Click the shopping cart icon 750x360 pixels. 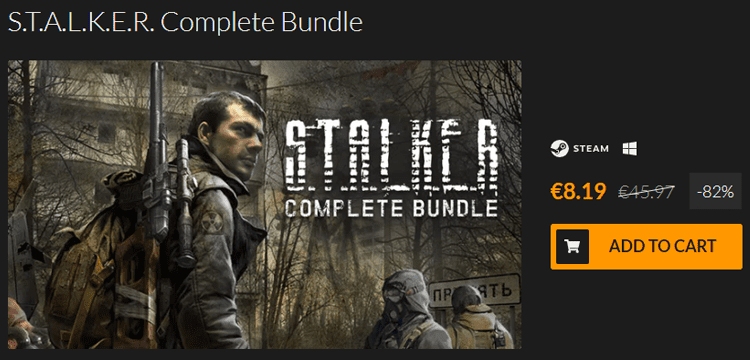(572, 247)
